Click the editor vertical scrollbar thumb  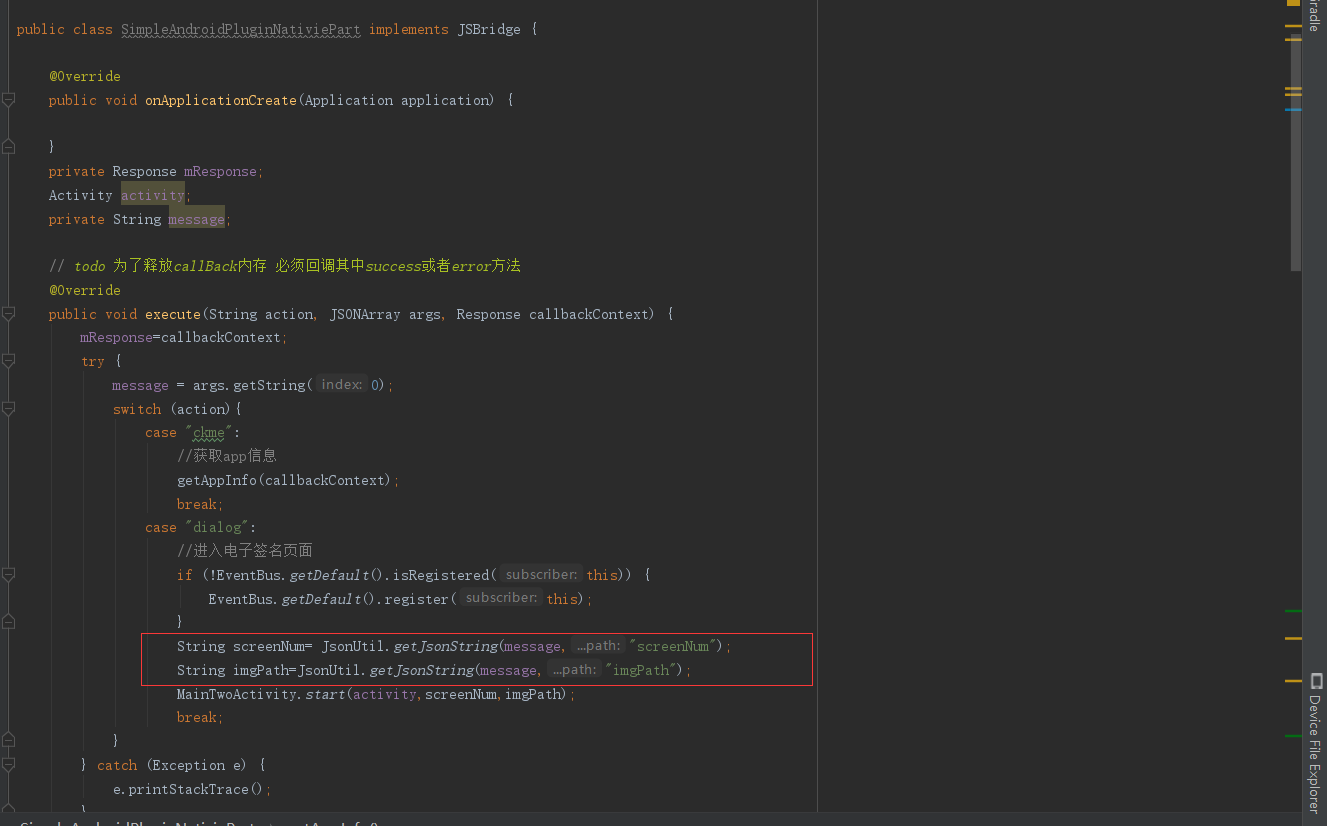click(x=1296, y=152)
